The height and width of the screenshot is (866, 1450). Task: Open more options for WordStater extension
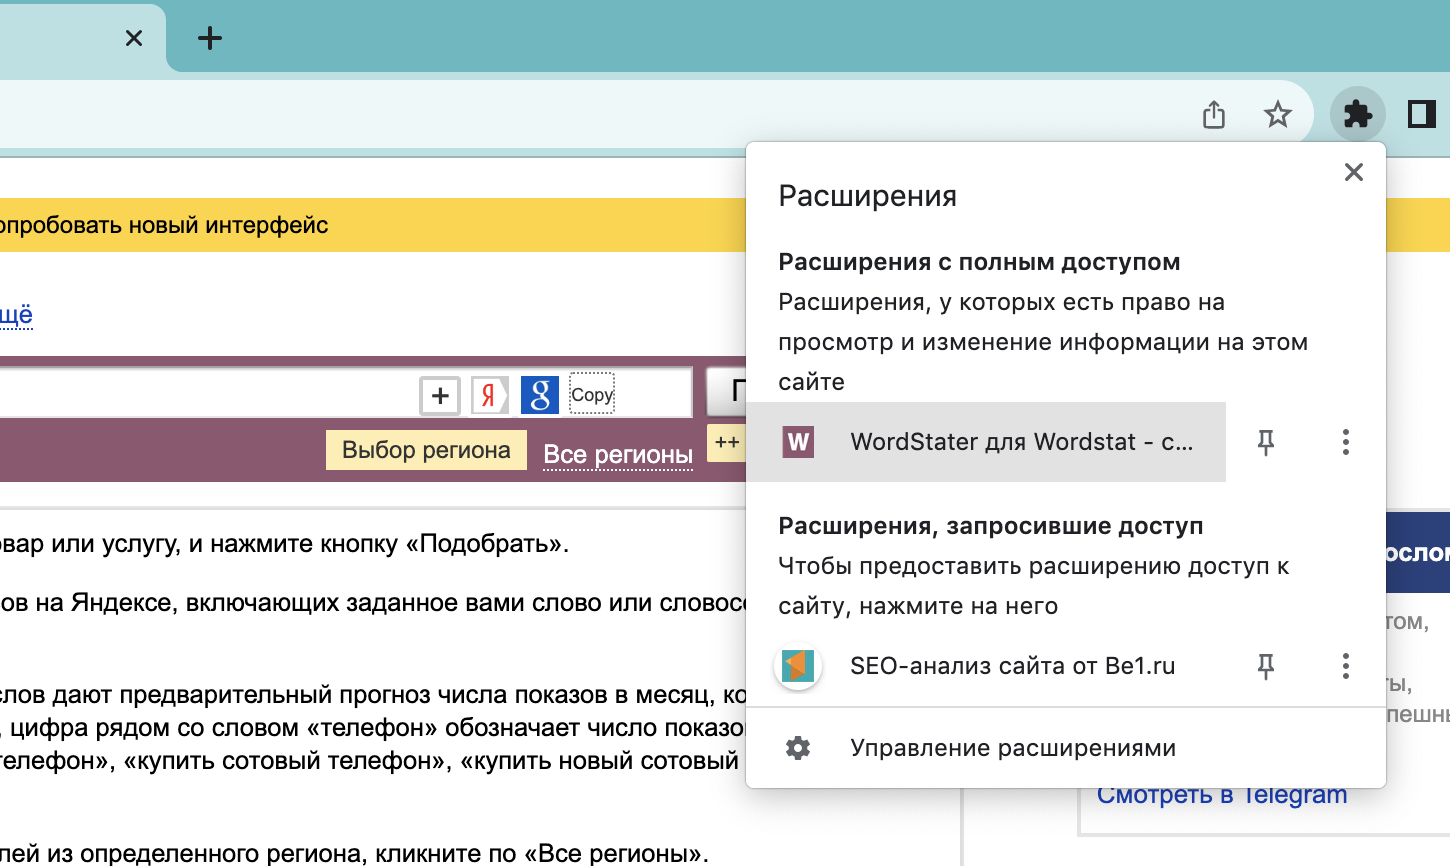[1346, 442]
